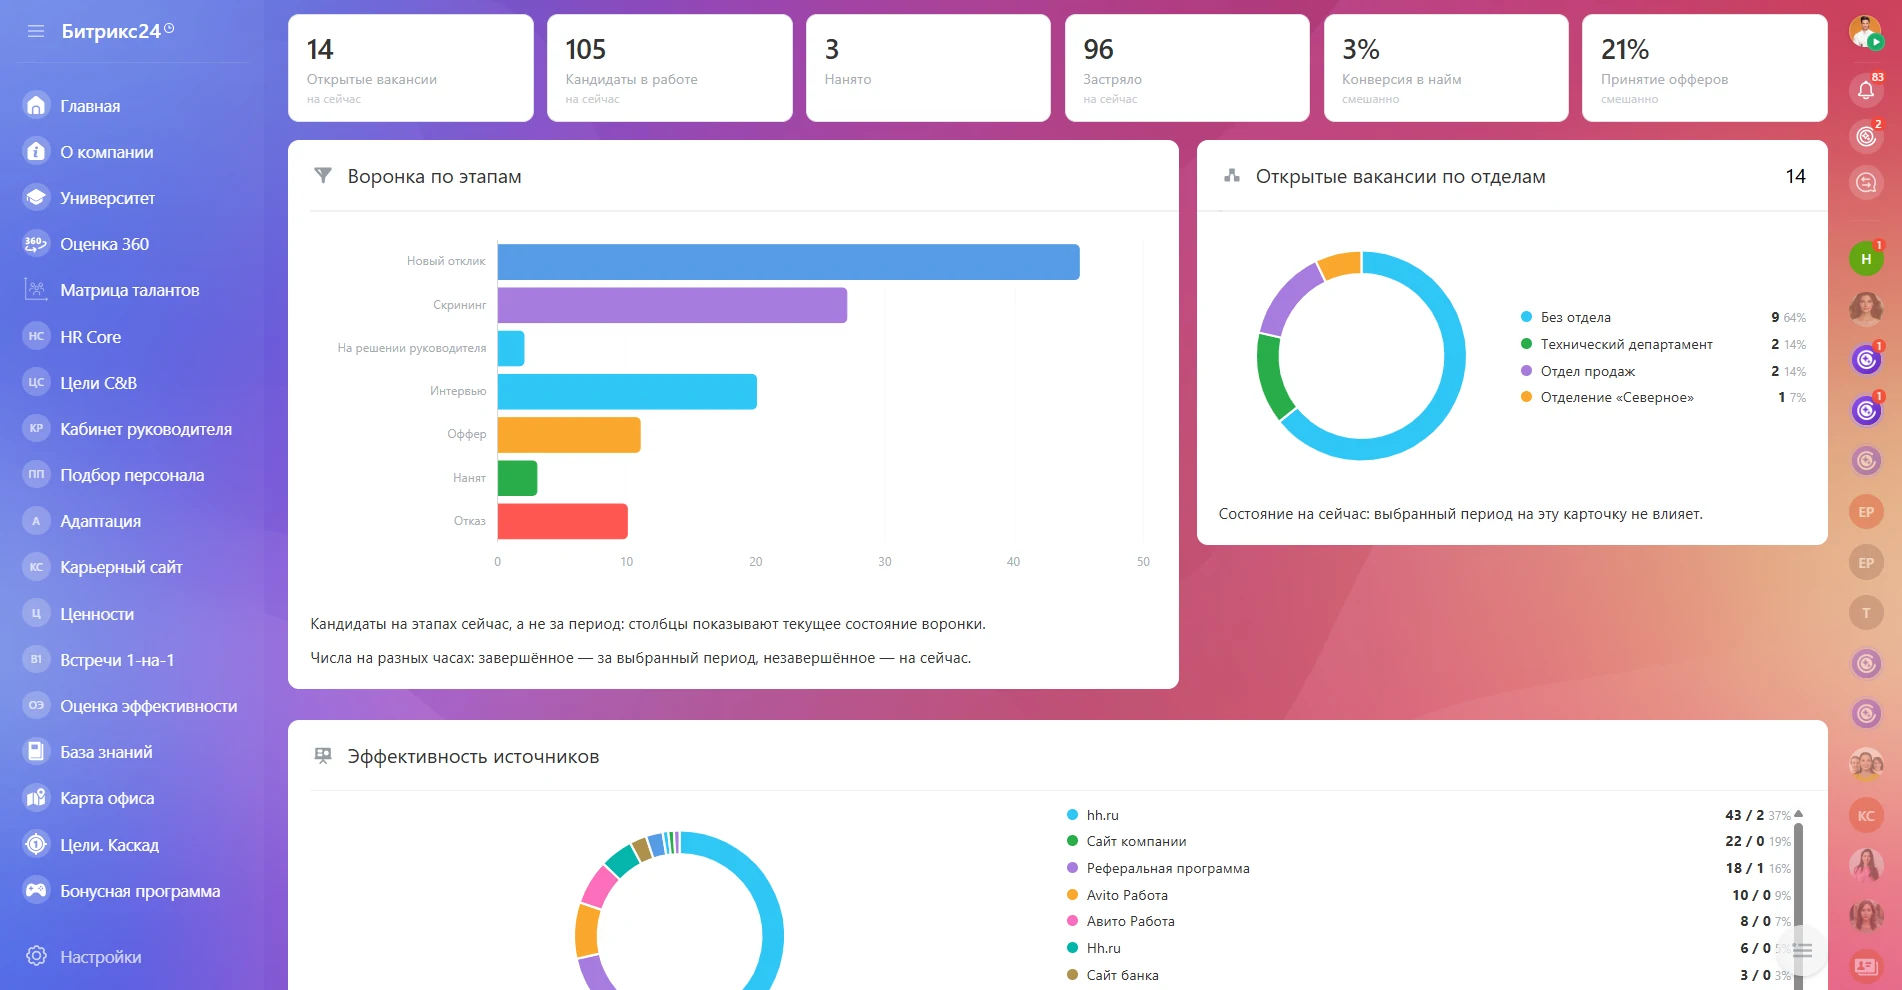
Task: Open Карьерный сайт menu item
Action: pyautogui.click(x=121, y=567)
